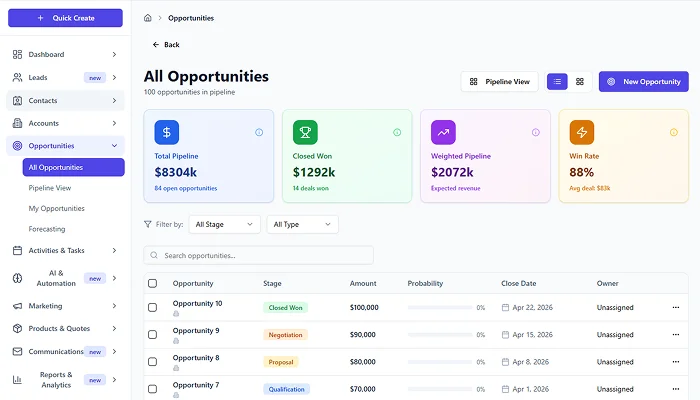Click the Search opportunities input field
This screenshot has height=400, width=700.
tap(259, 255)
